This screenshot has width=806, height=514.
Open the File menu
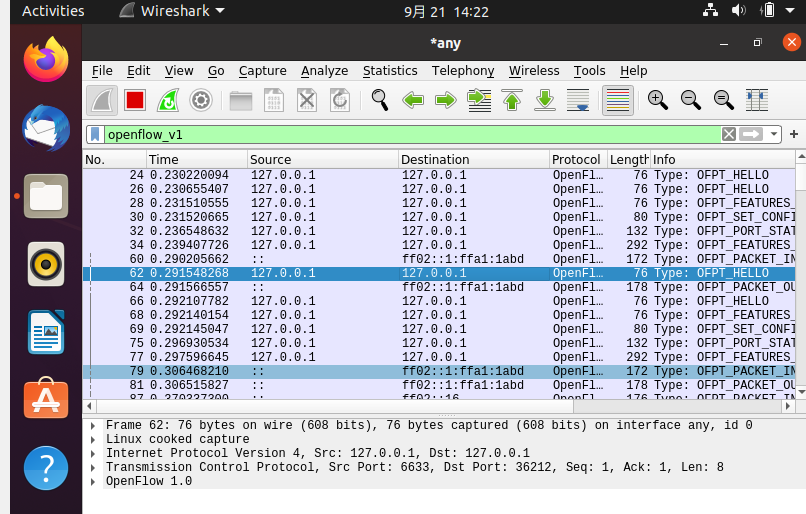[102, 71]
